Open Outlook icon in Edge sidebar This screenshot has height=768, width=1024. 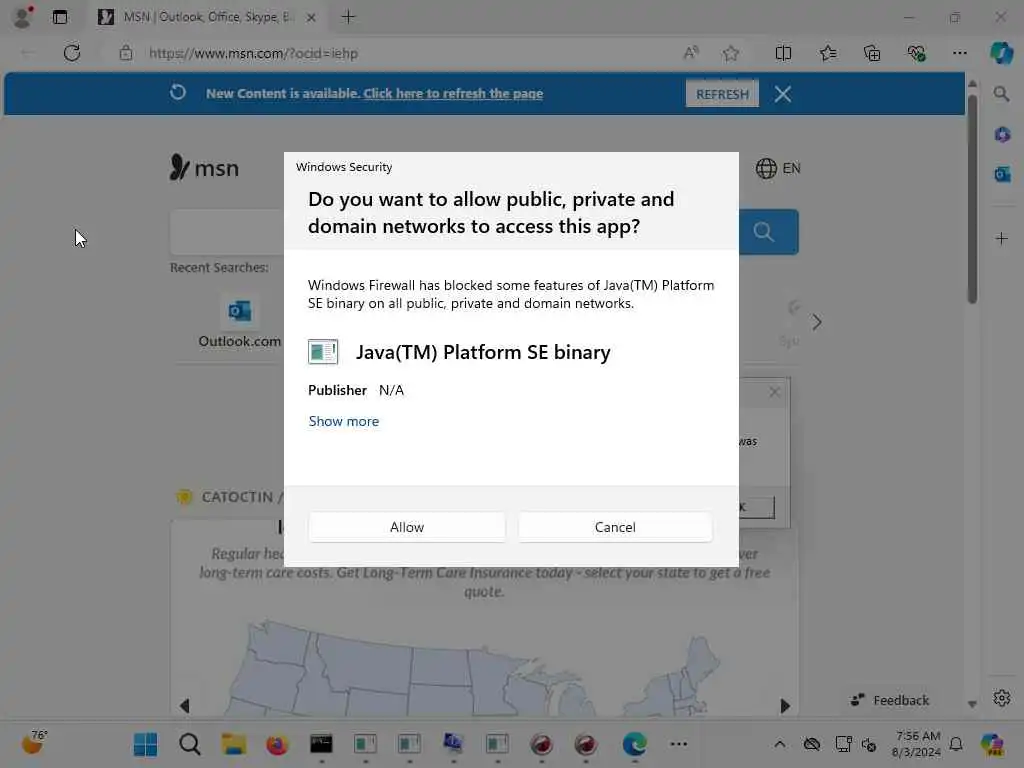(1002, 174)
